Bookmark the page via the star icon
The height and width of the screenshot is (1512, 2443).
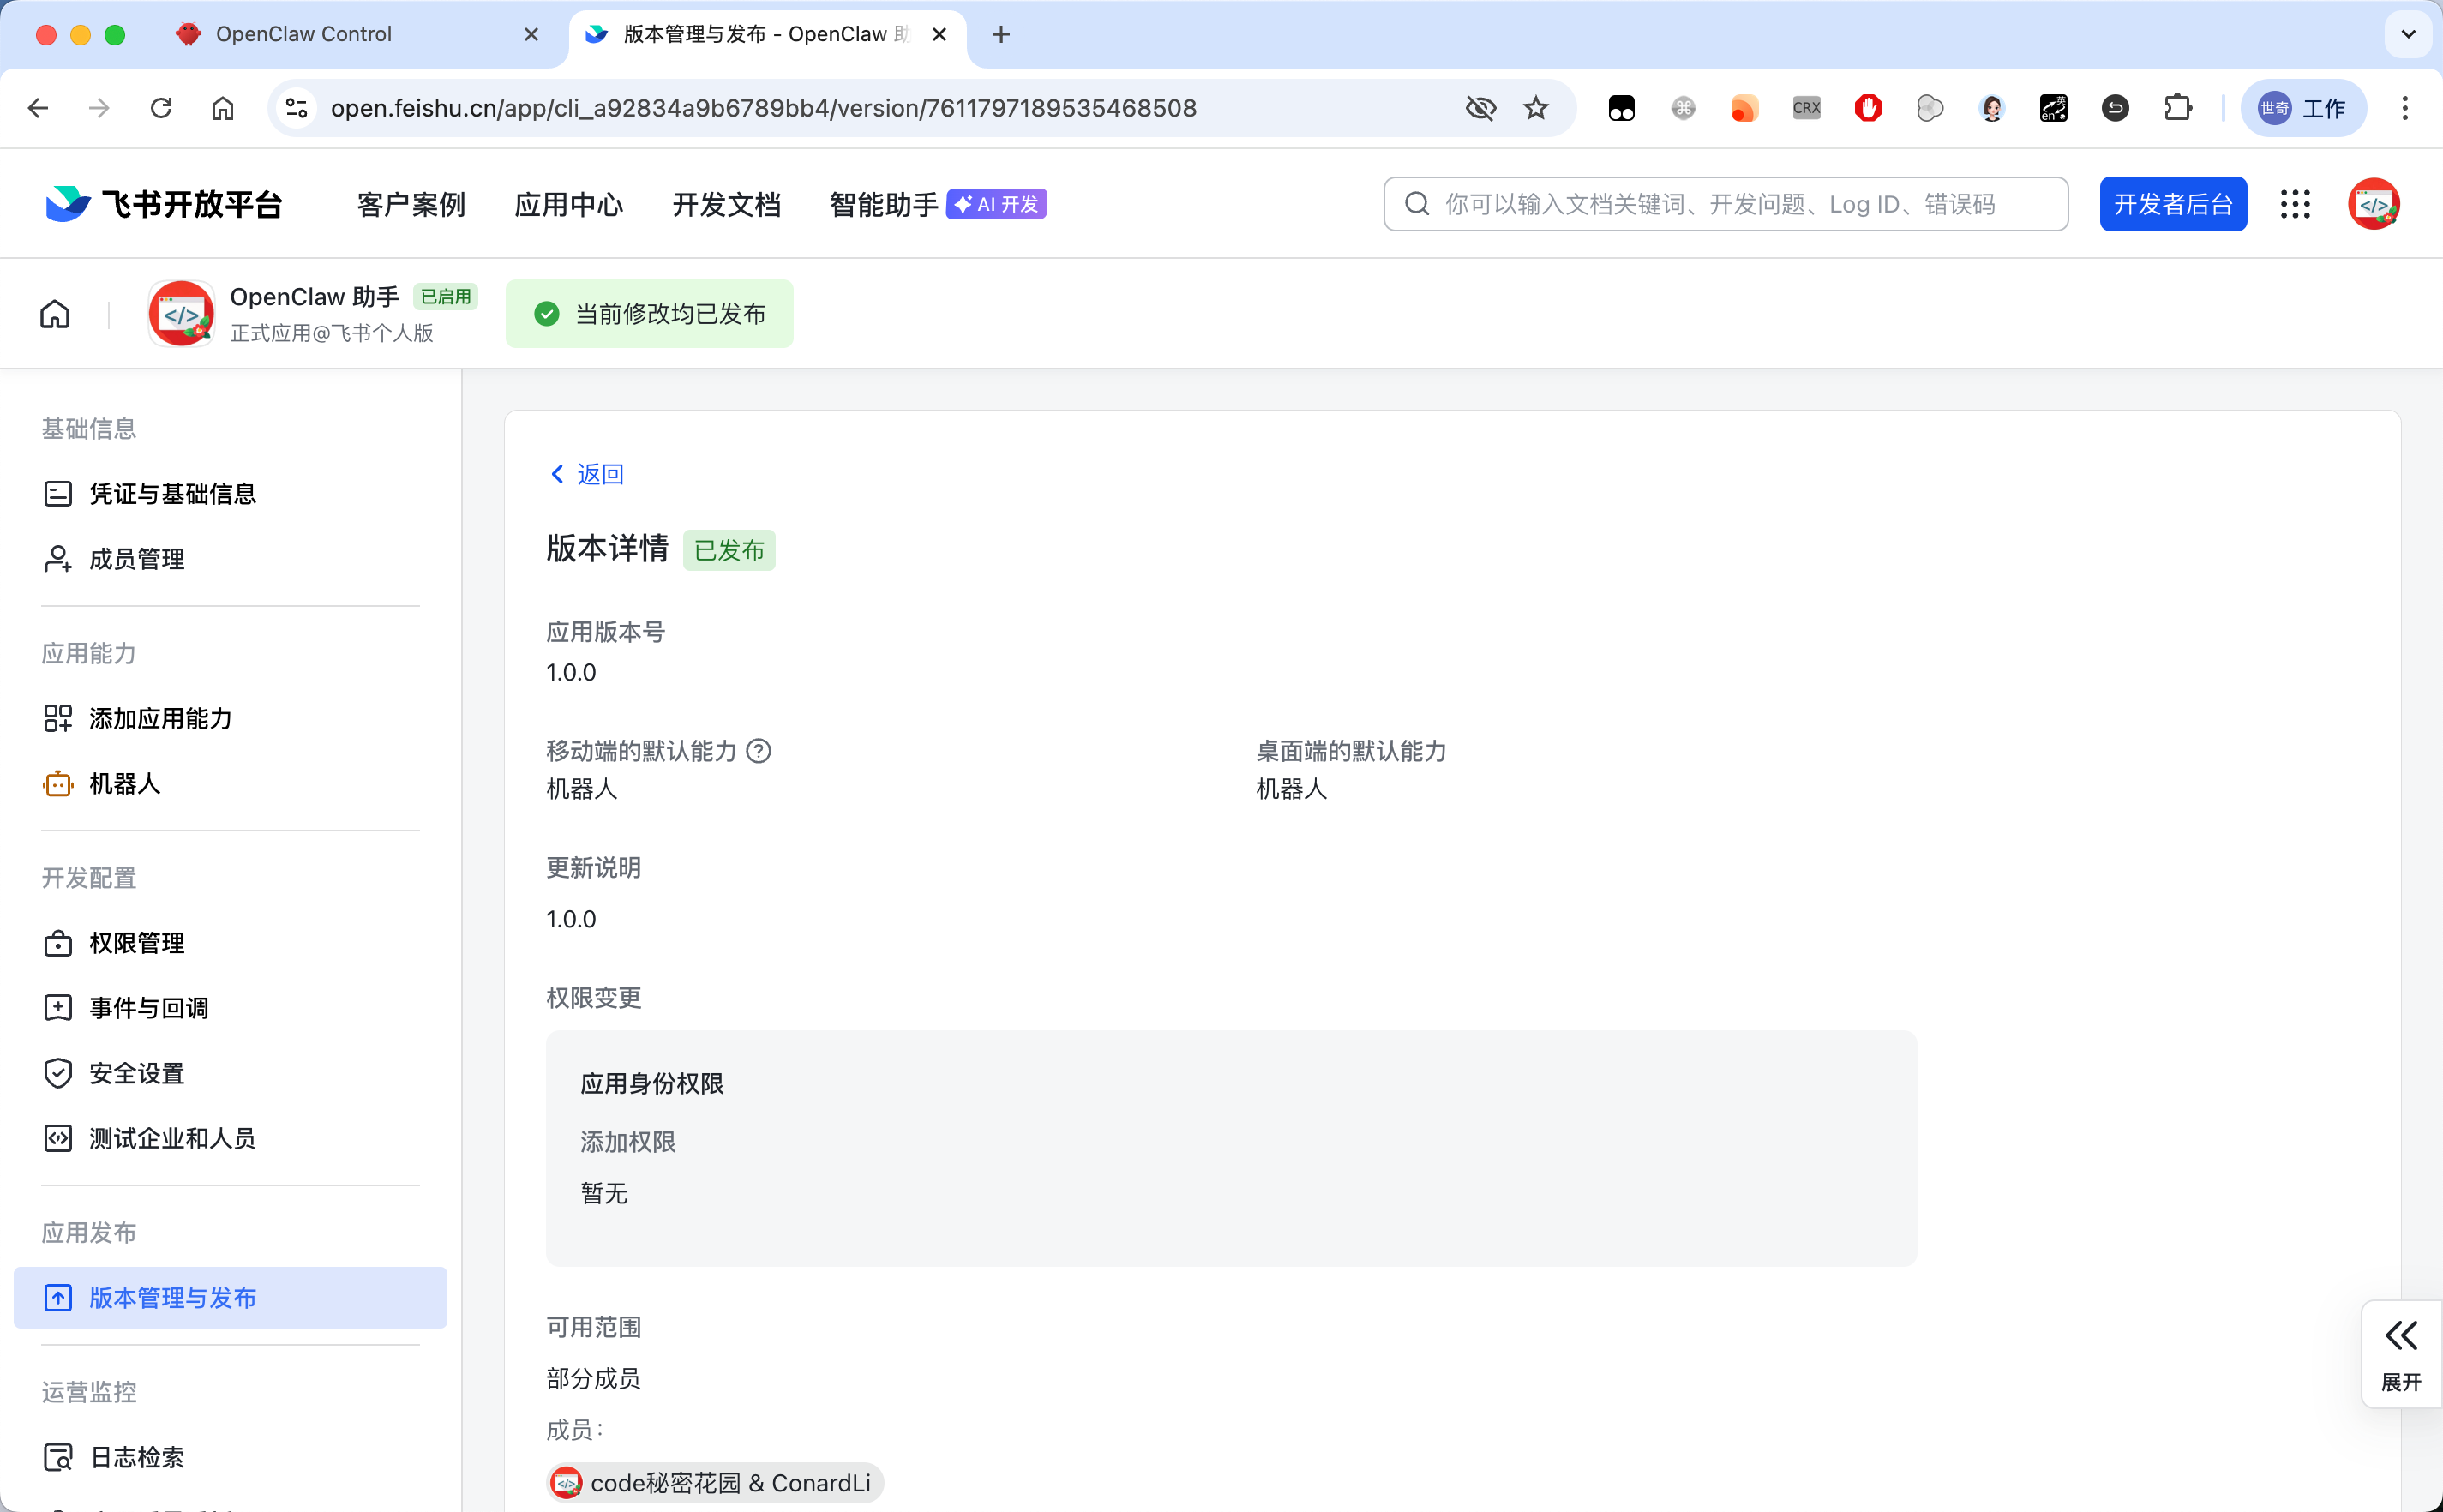coord(1535,108)
